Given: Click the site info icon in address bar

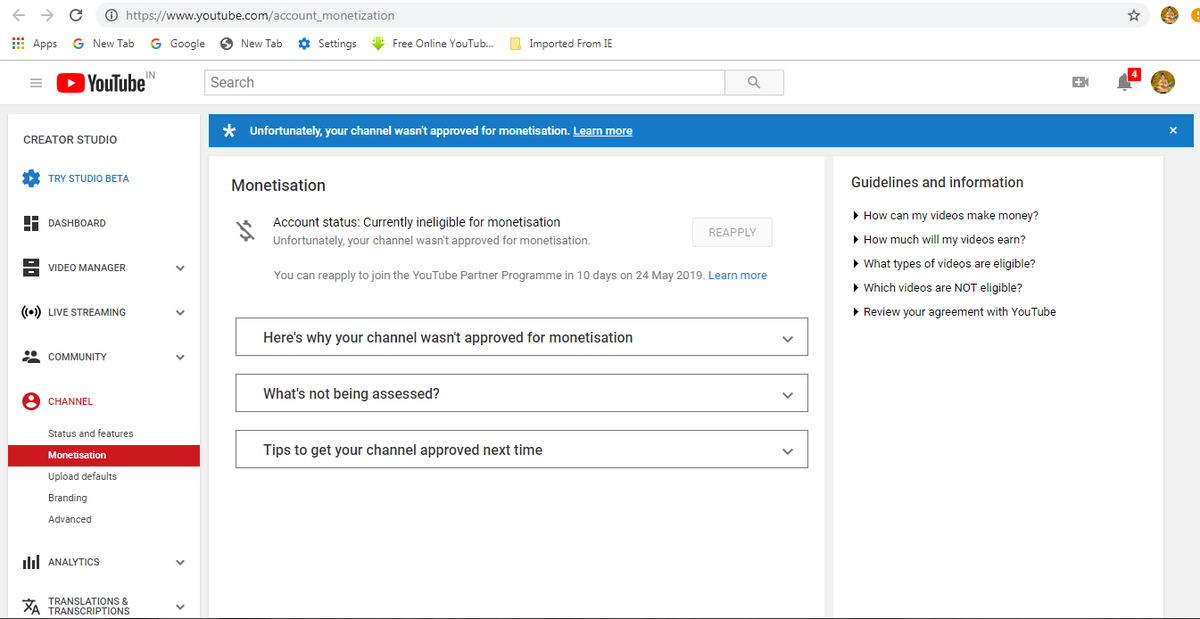Looking at the screenshot, I should (111, 15).
